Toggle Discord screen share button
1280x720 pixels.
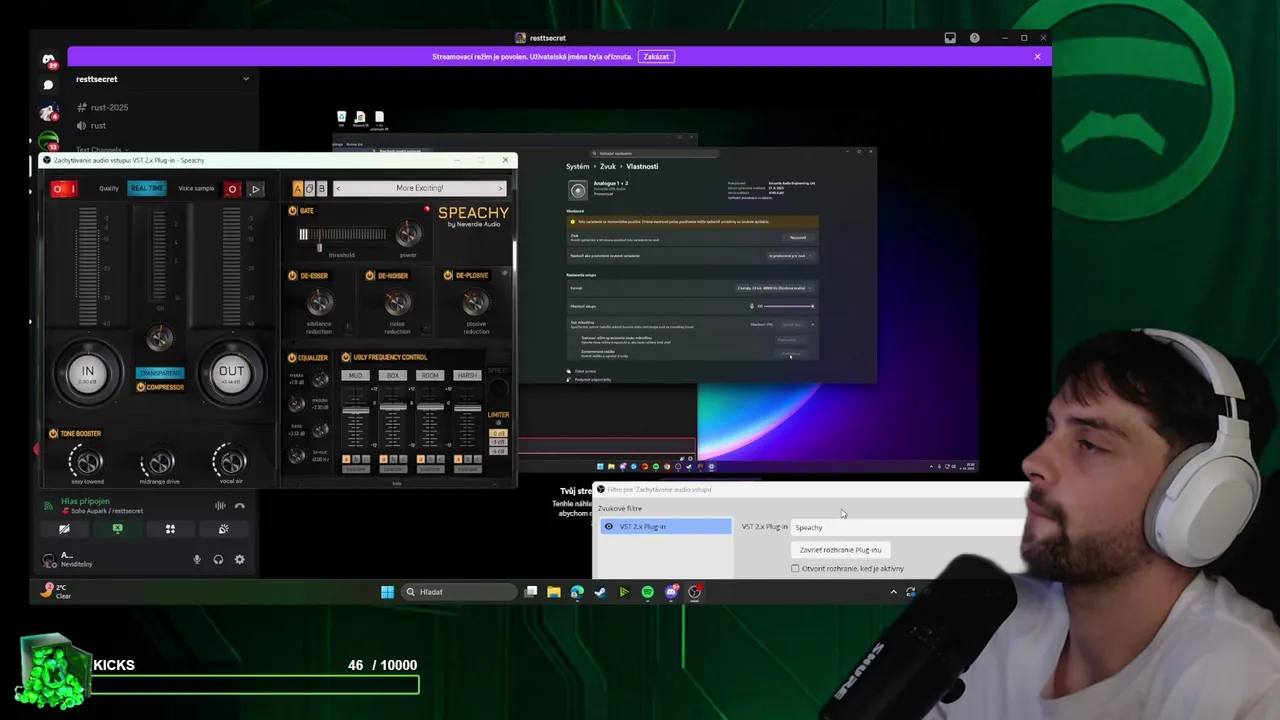(117, 529)
